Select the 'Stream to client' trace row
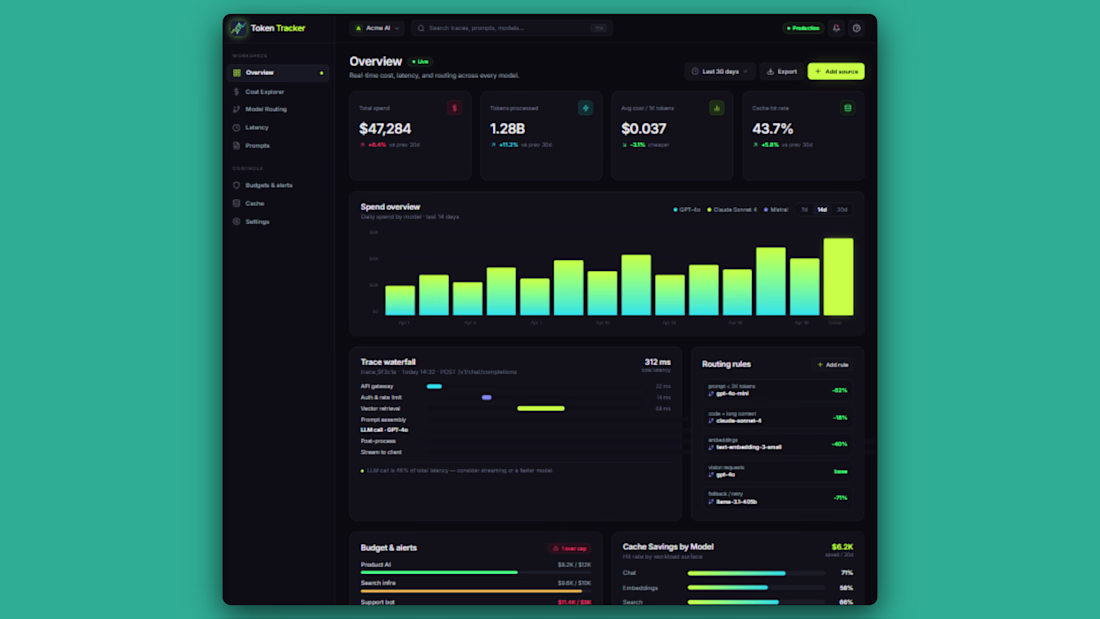This screenshot has width=1100, height=619. (516, 452)
